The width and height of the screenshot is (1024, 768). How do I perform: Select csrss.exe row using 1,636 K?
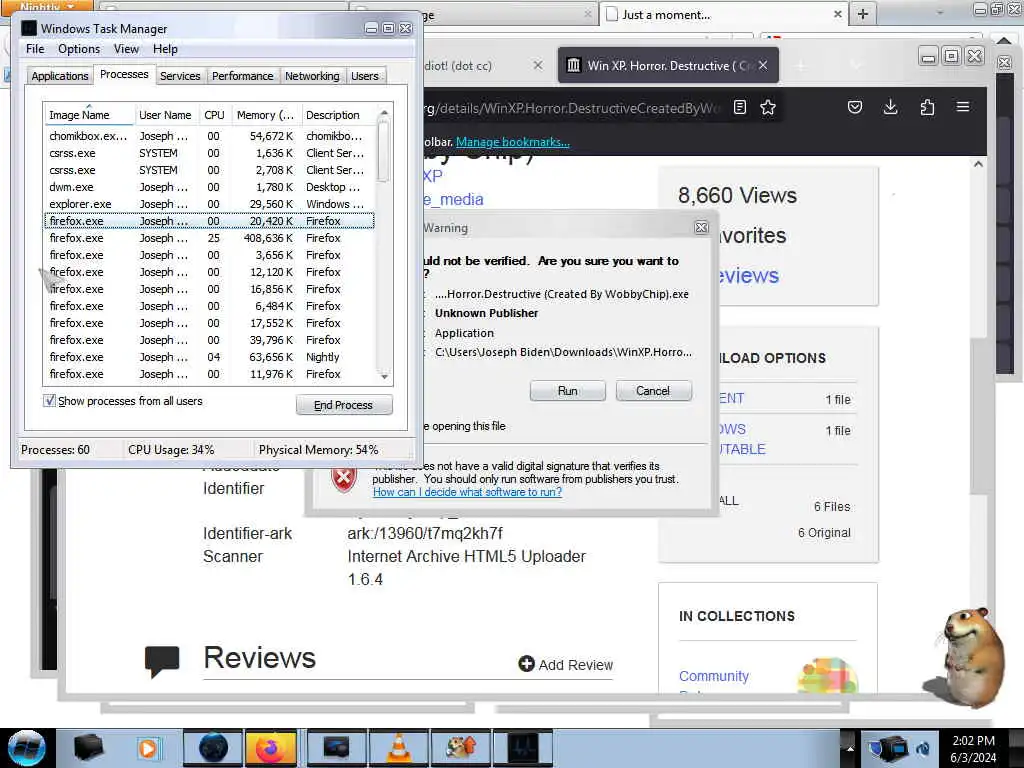[x=209, y=153]
